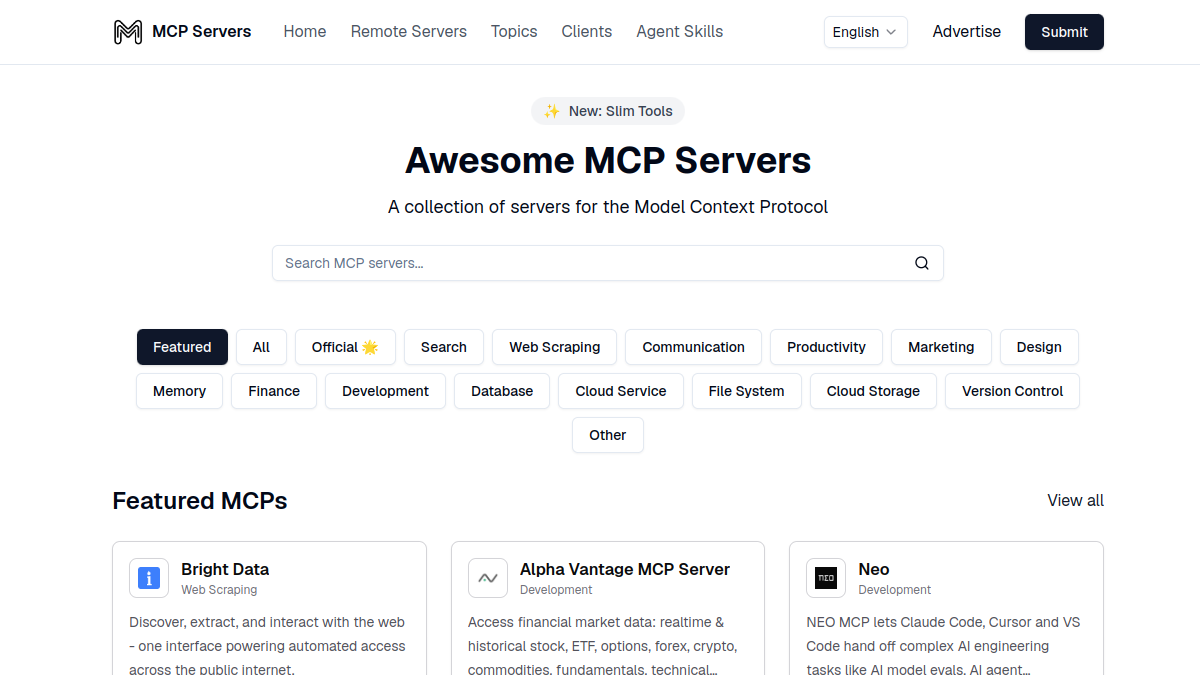Filter by Other category
This screenshot has height=675, width=1200.
(x=608, y=435)
